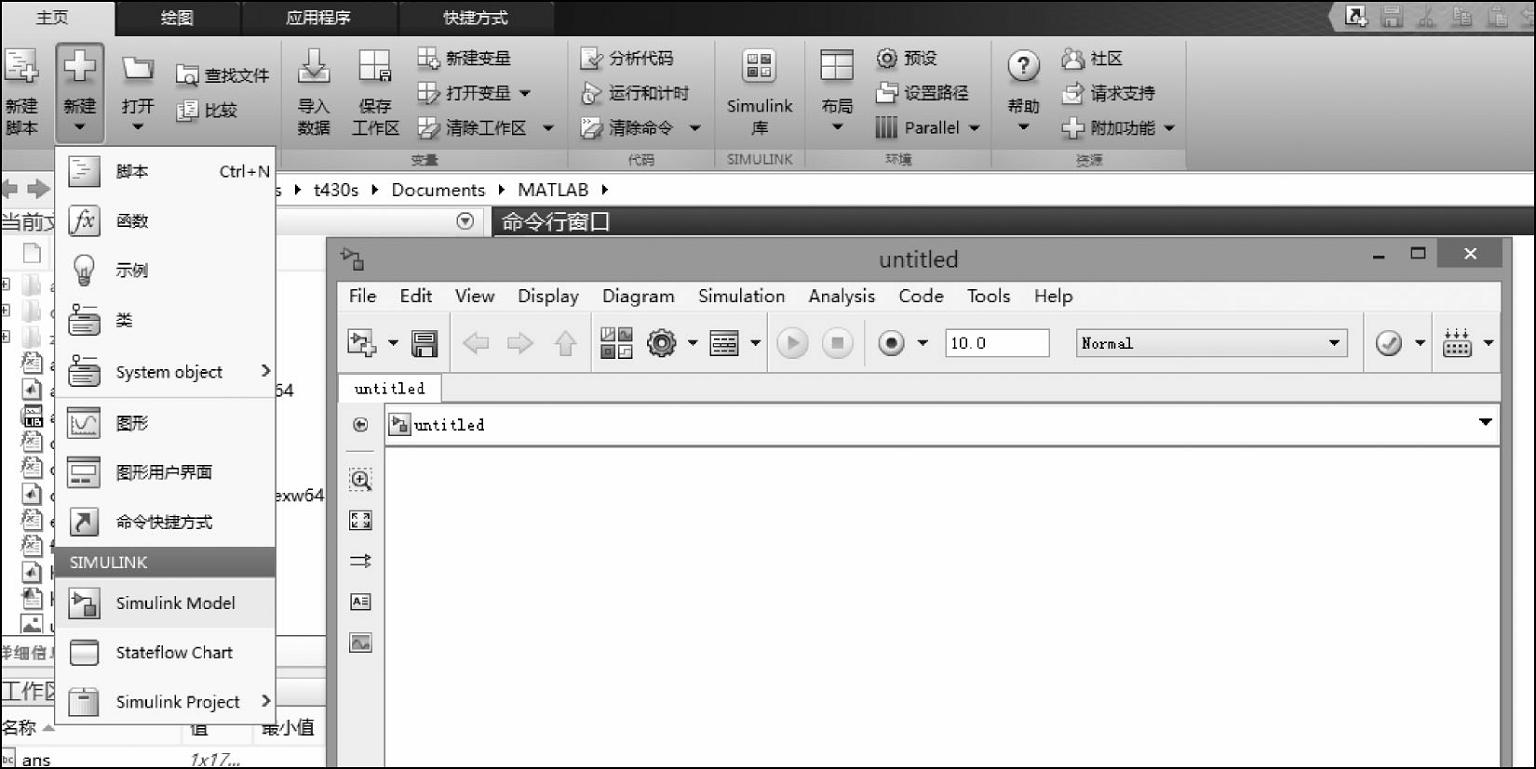Open Normal simulation mode dropdown
Screen dimensions: 1536x769
pyautogui.click(x=1211, y=343)
